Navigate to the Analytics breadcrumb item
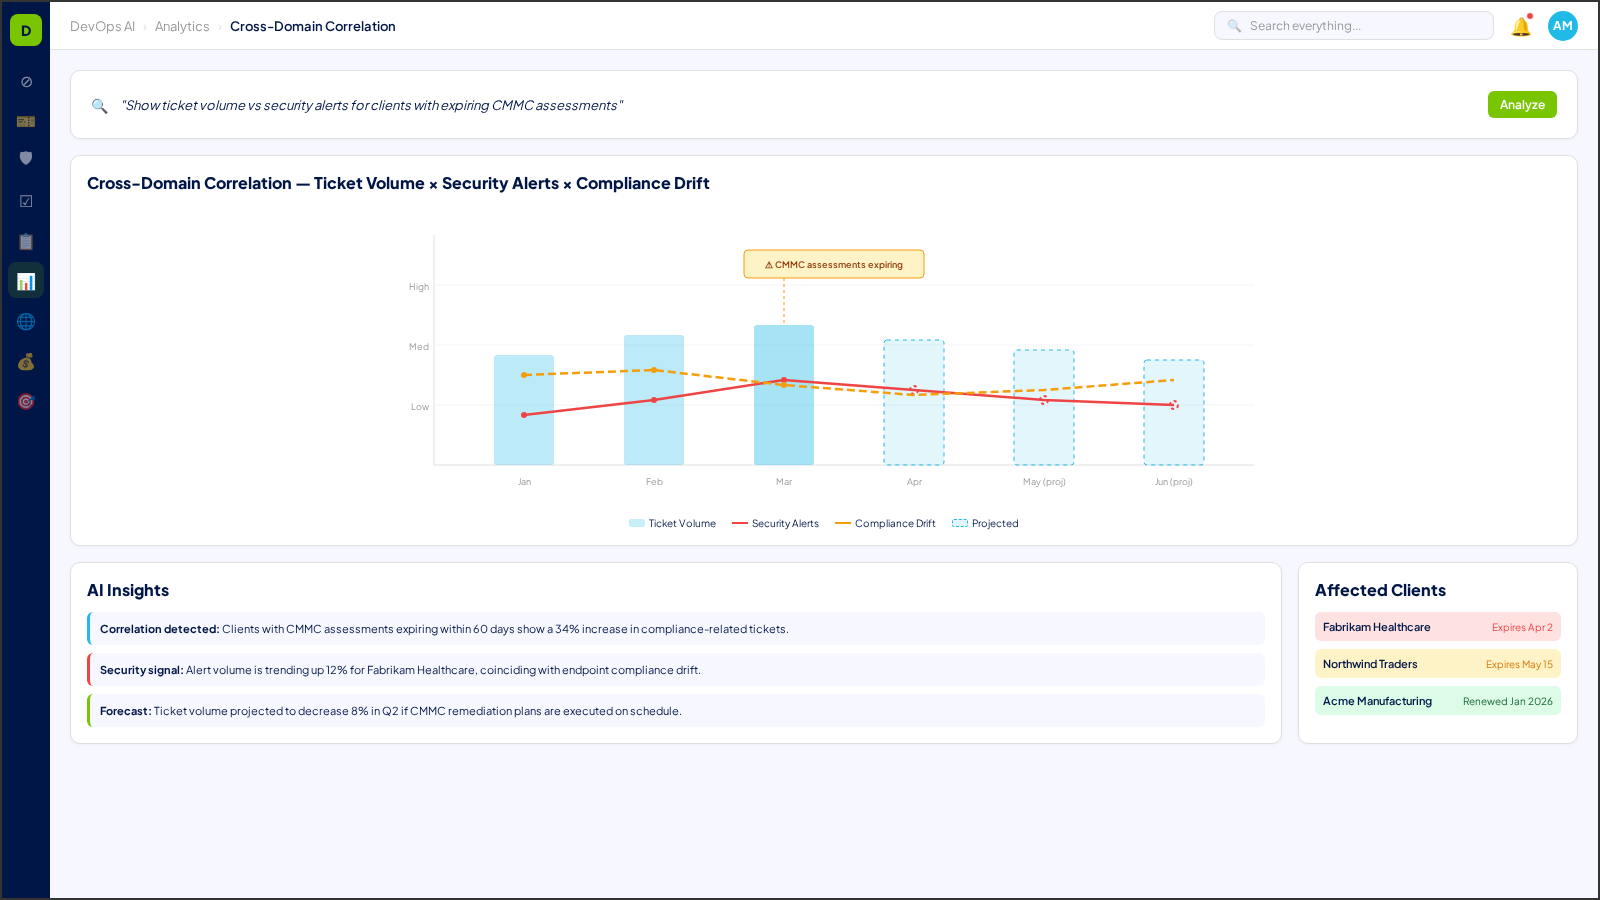Screen dimensions: 1600x900 [182, 26]
